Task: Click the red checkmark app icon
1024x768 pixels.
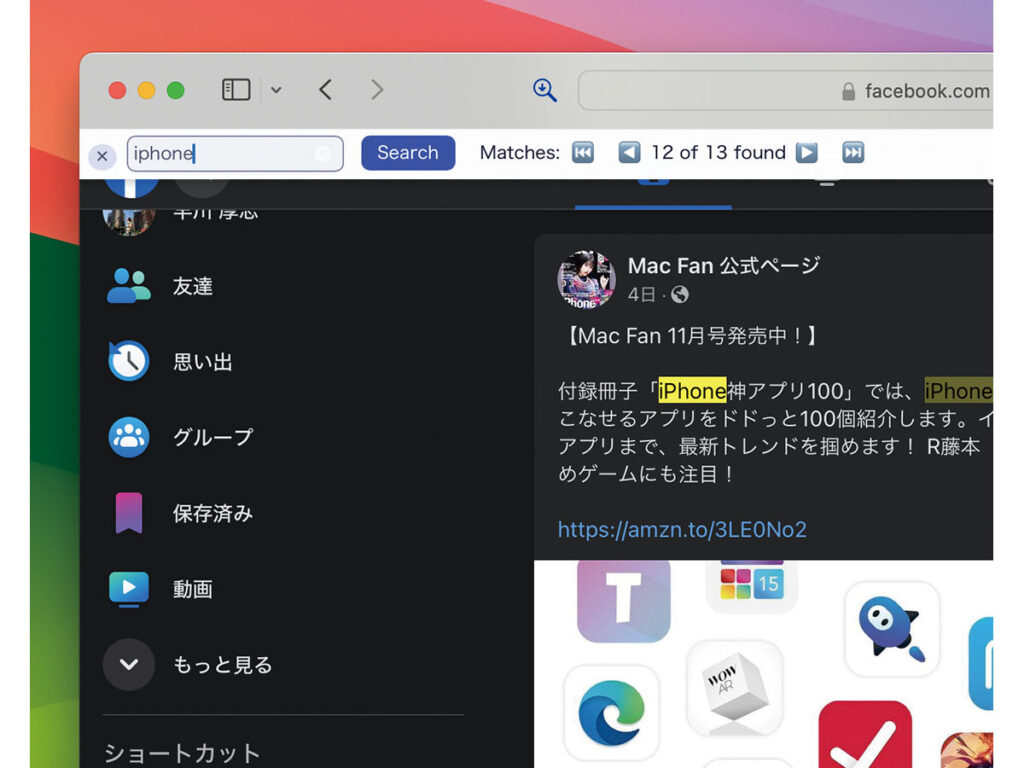Action: [865, 735]
